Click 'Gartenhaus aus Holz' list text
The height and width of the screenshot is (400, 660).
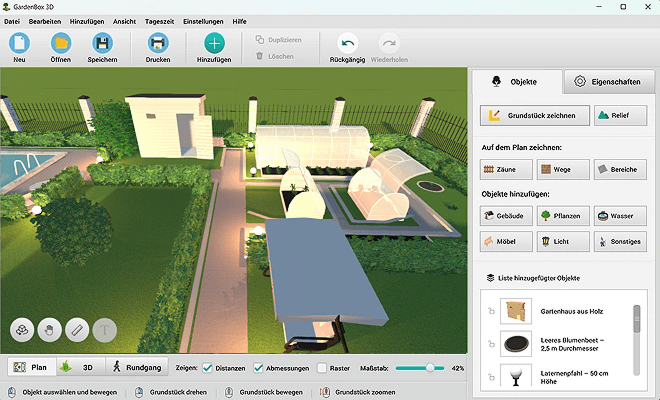click(x=572, y=311)
